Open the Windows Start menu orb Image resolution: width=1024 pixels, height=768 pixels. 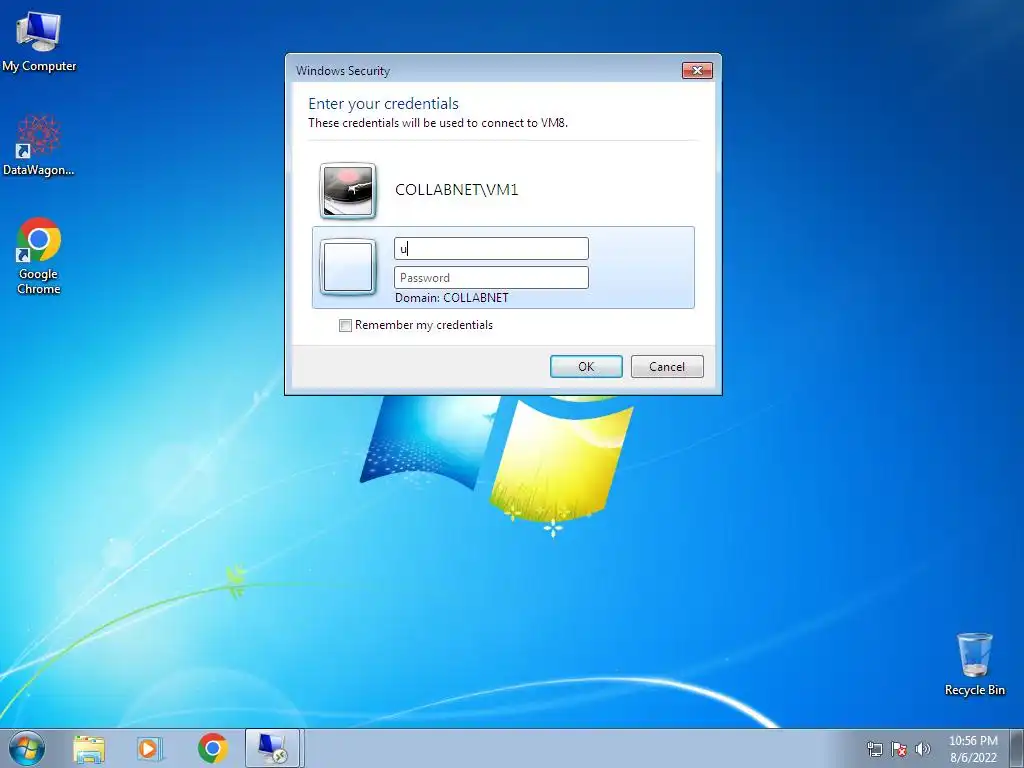pos(27,748)
